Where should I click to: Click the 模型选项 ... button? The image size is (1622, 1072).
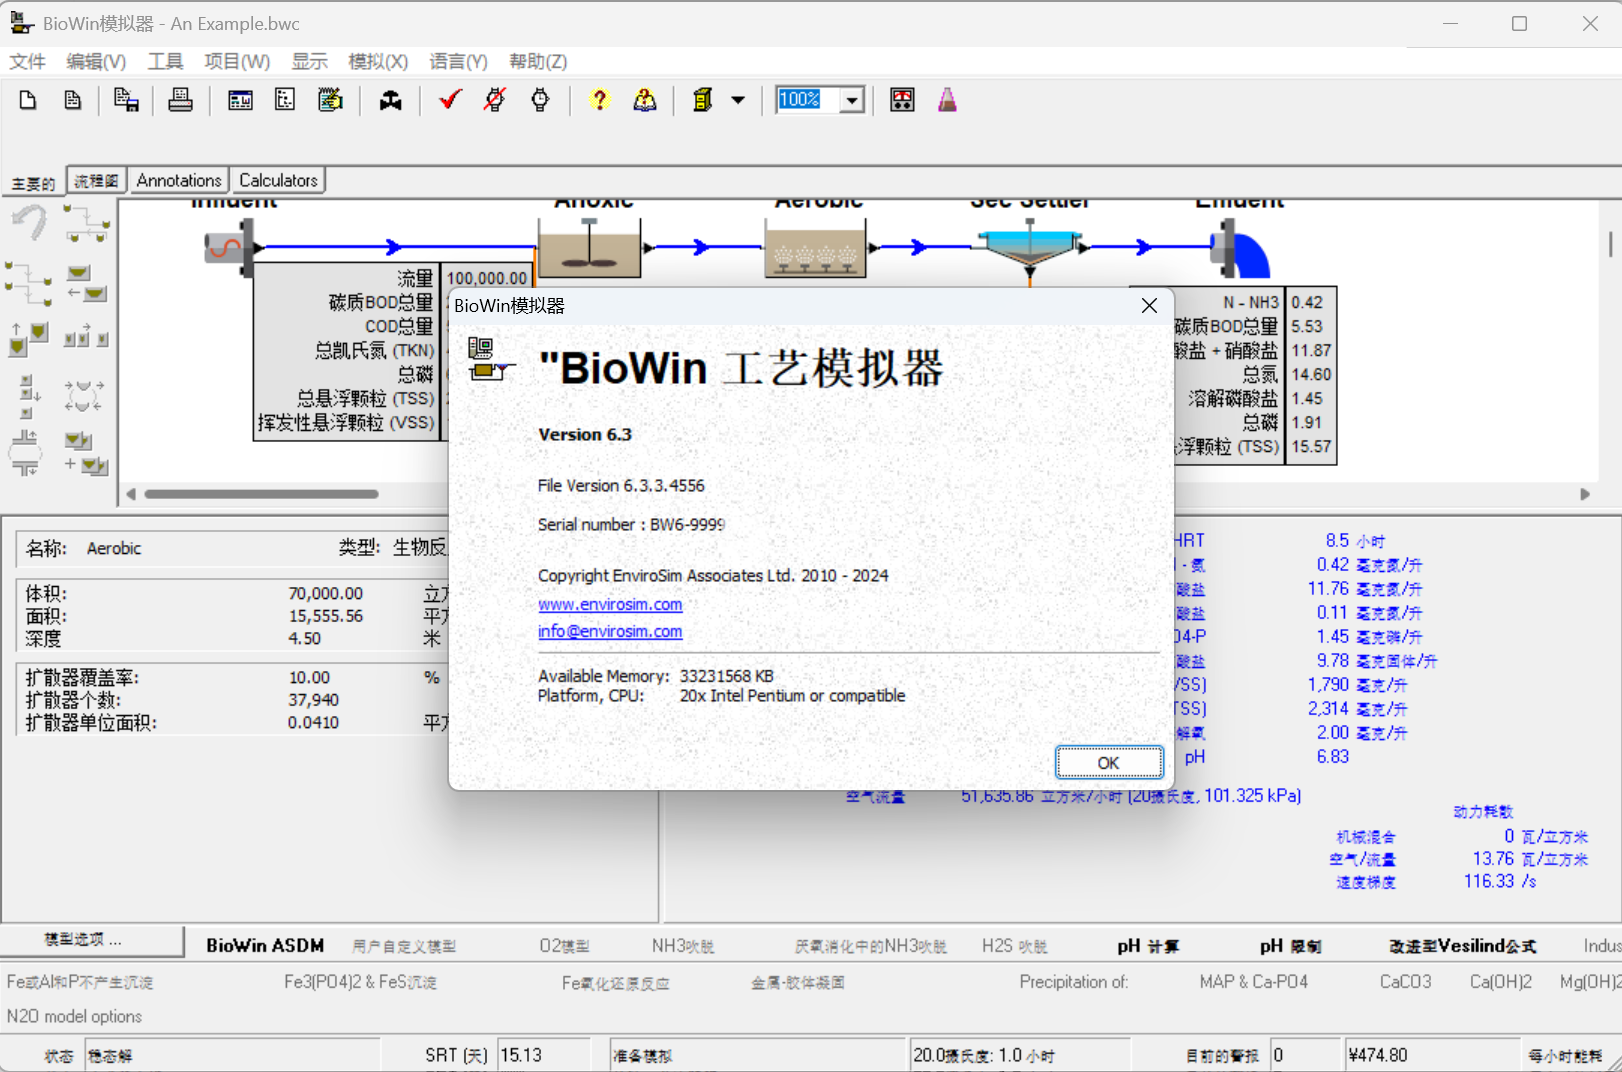tap(92, 940)
